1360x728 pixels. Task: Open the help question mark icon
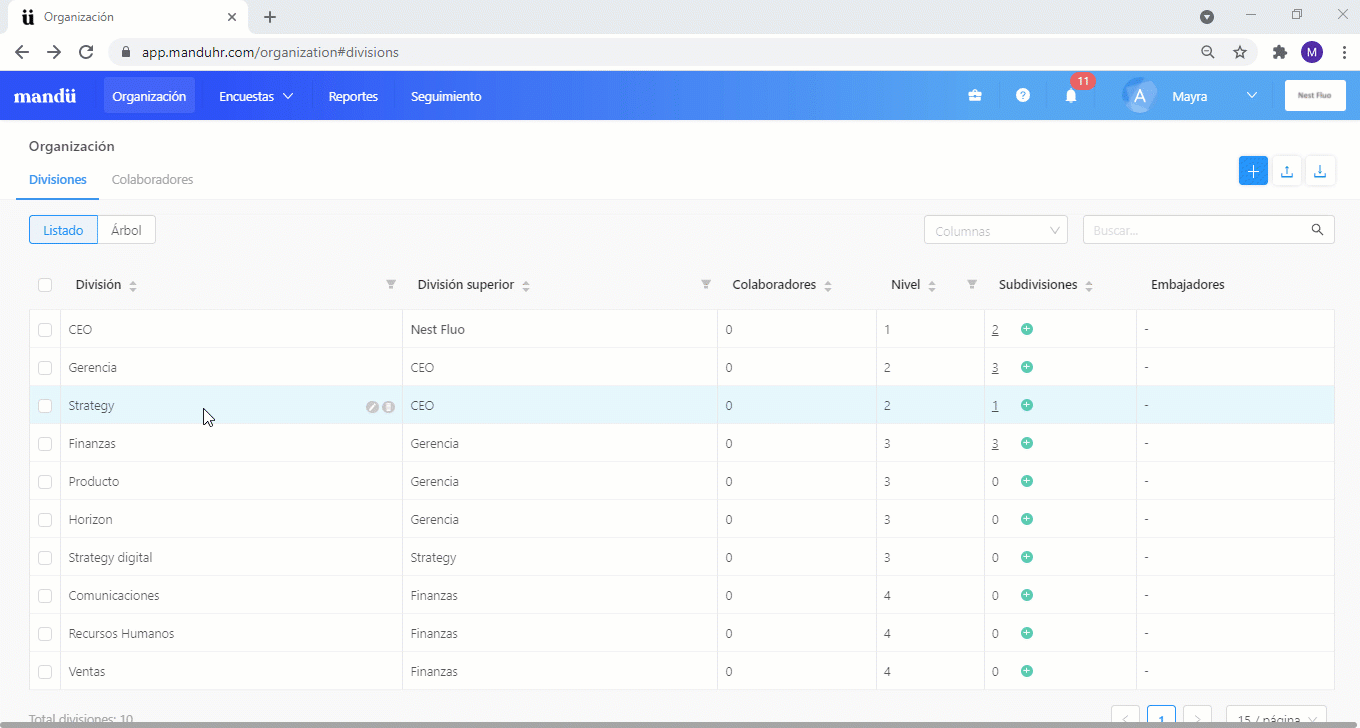click(1022, 96)
